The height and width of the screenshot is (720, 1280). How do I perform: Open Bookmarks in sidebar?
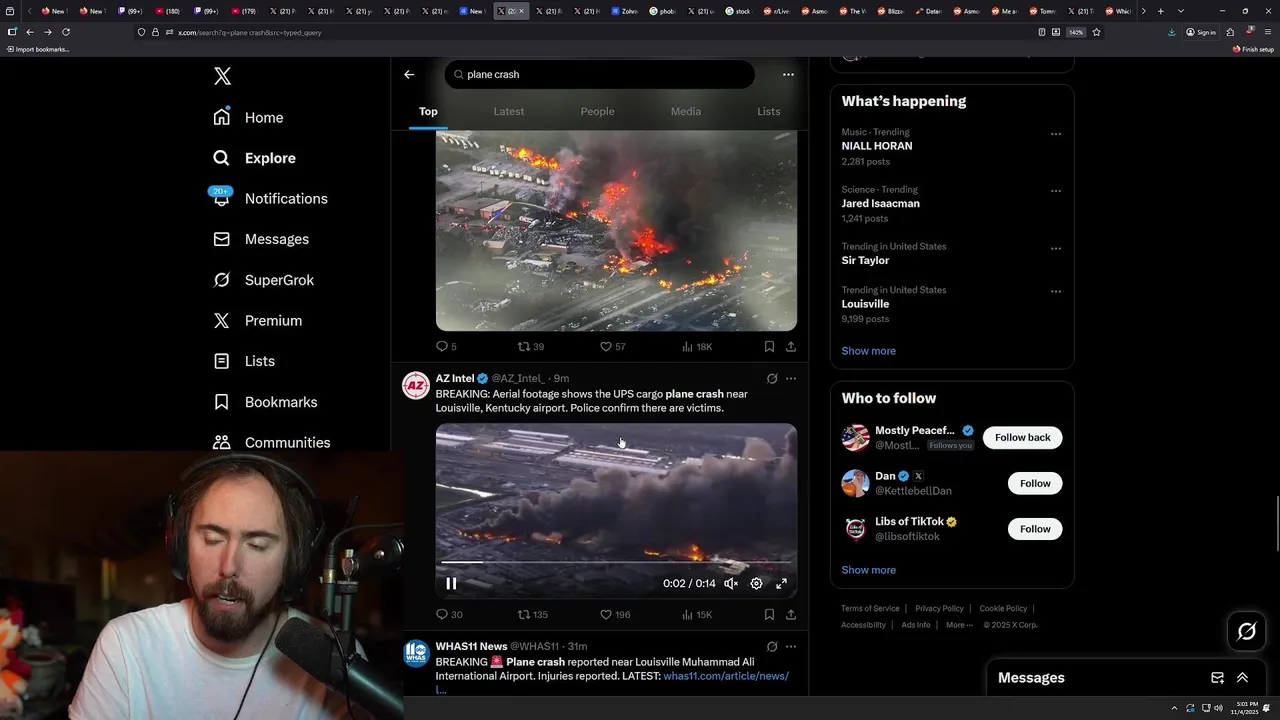coord(265,402)
